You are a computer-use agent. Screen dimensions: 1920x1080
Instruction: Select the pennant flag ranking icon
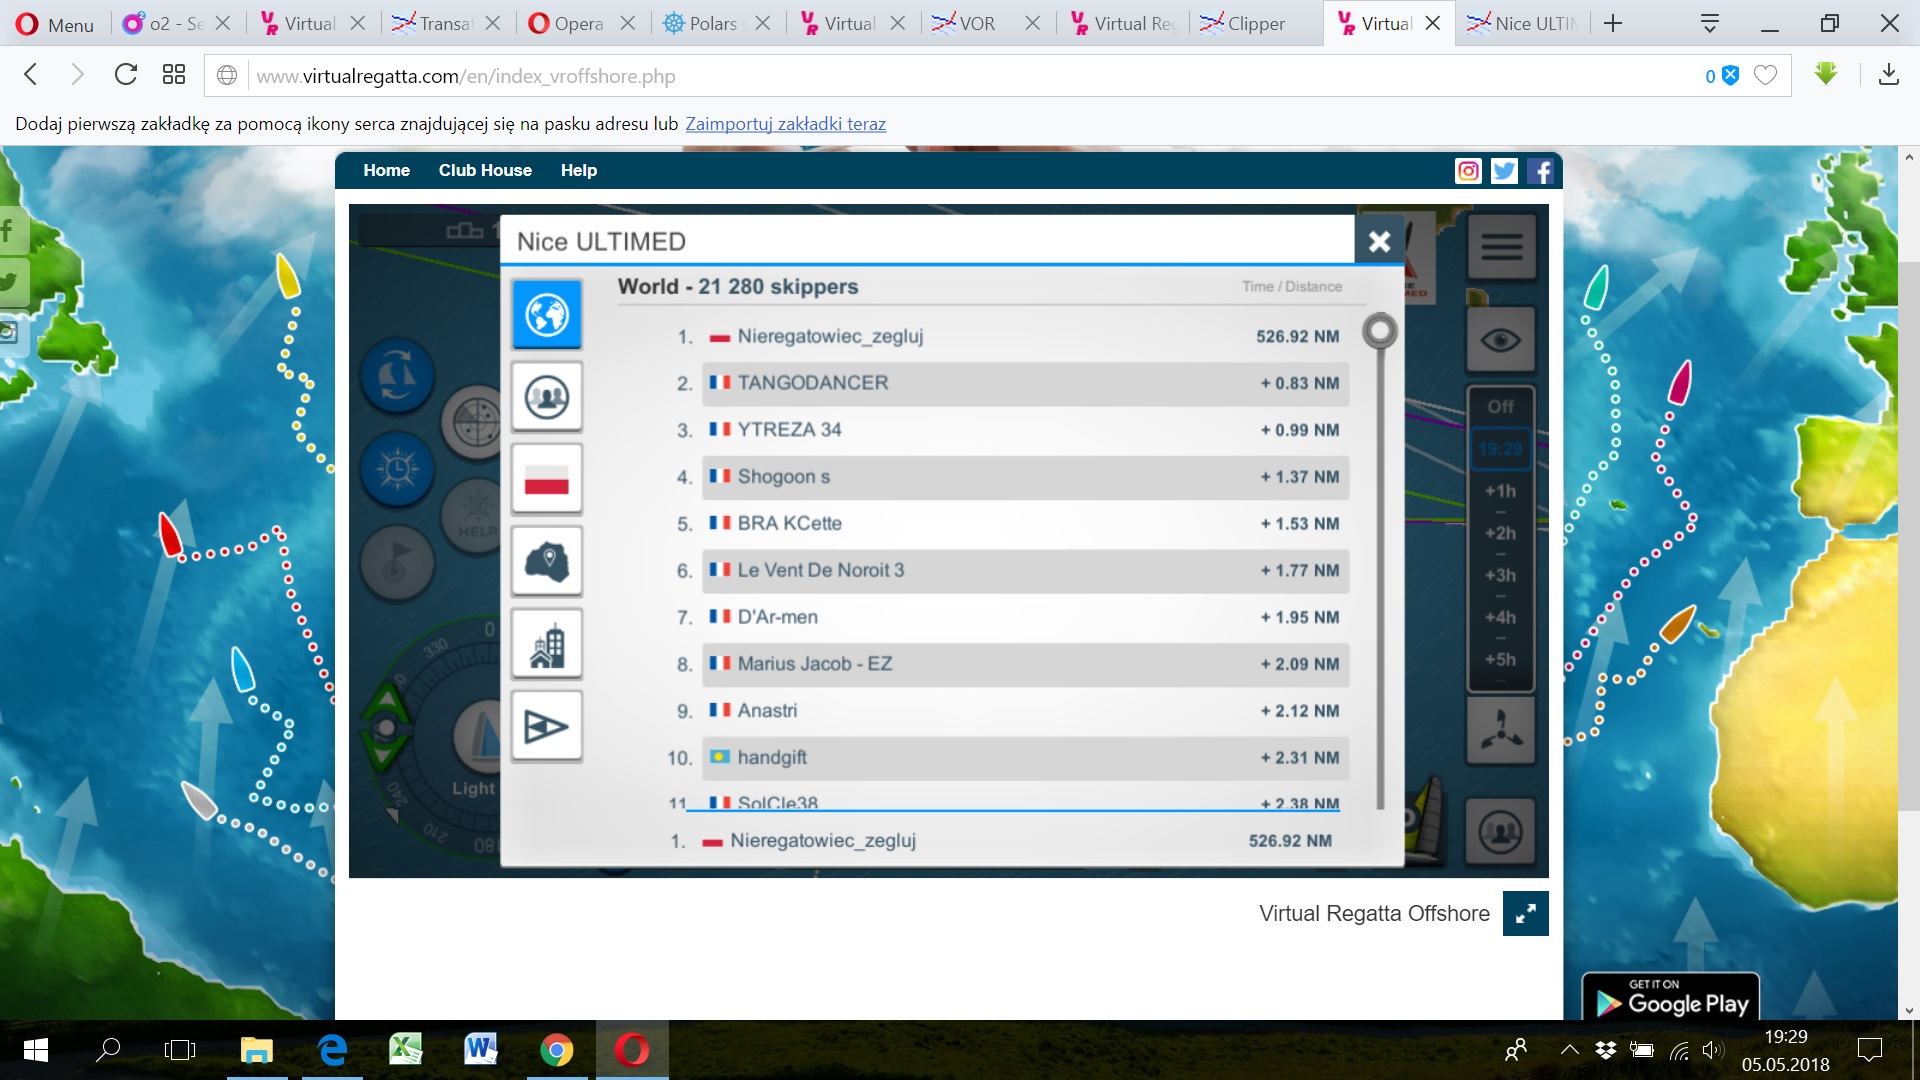[547, 727]
